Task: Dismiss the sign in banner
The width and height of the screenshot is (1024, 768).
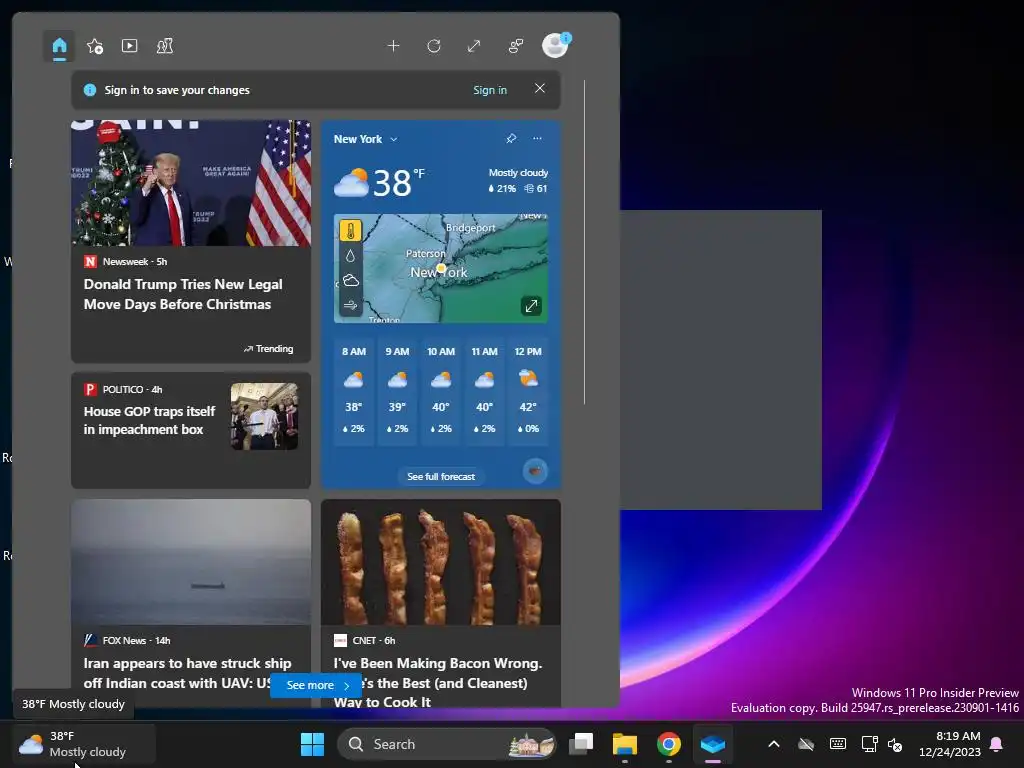Action: coord(539,88)
